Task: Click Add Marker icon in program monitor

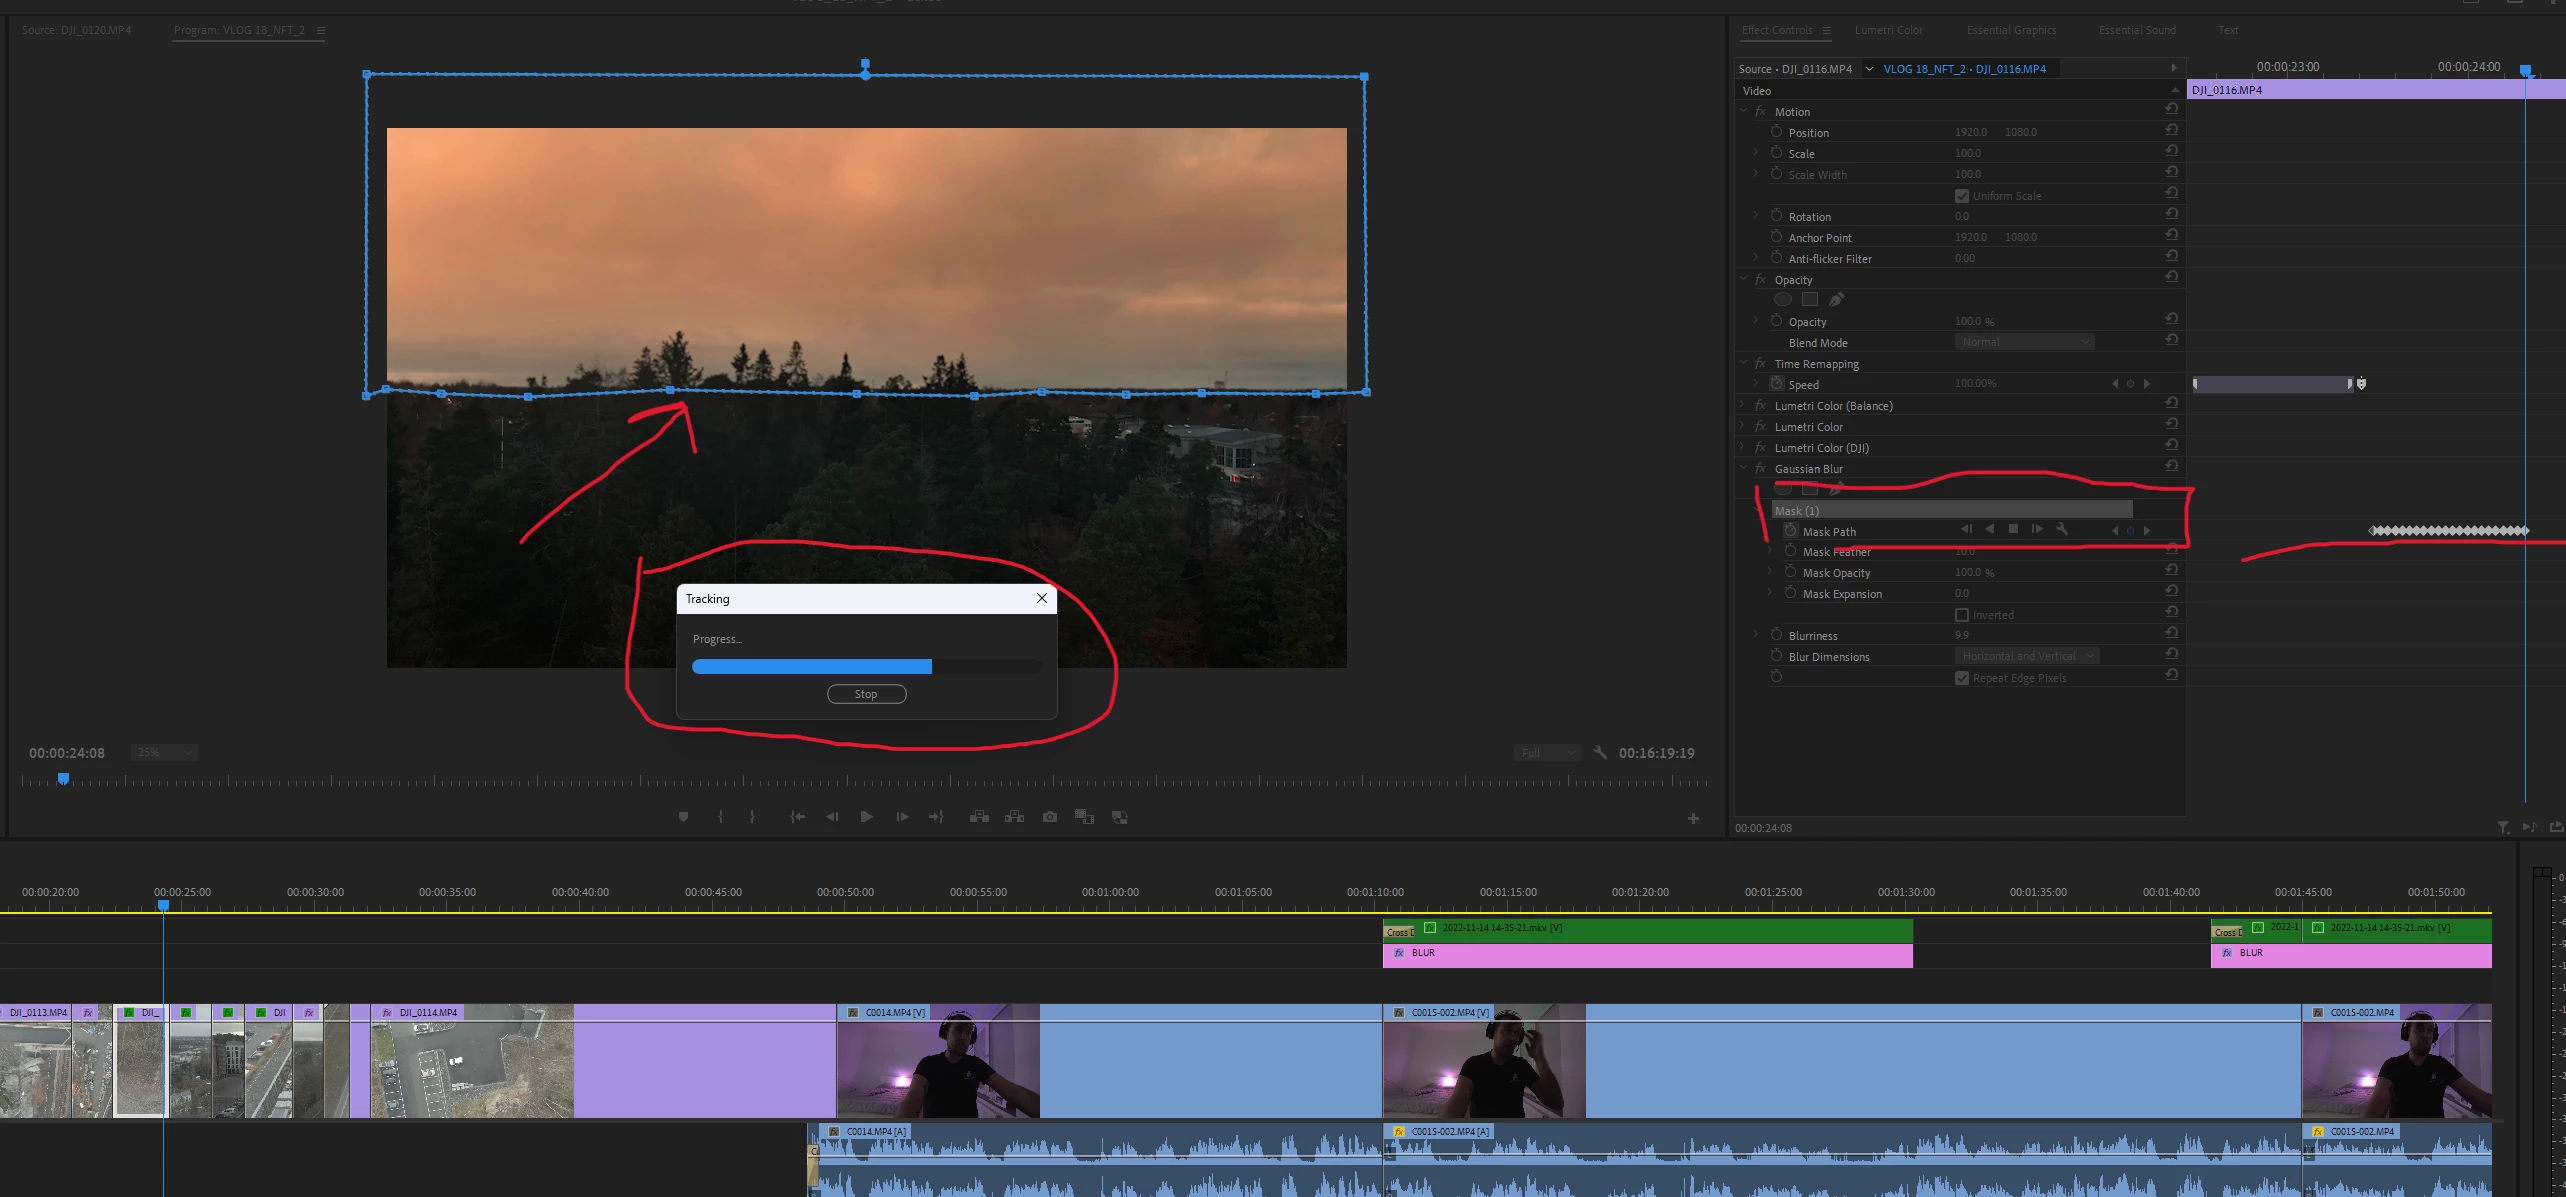Action: click(683, 817)
